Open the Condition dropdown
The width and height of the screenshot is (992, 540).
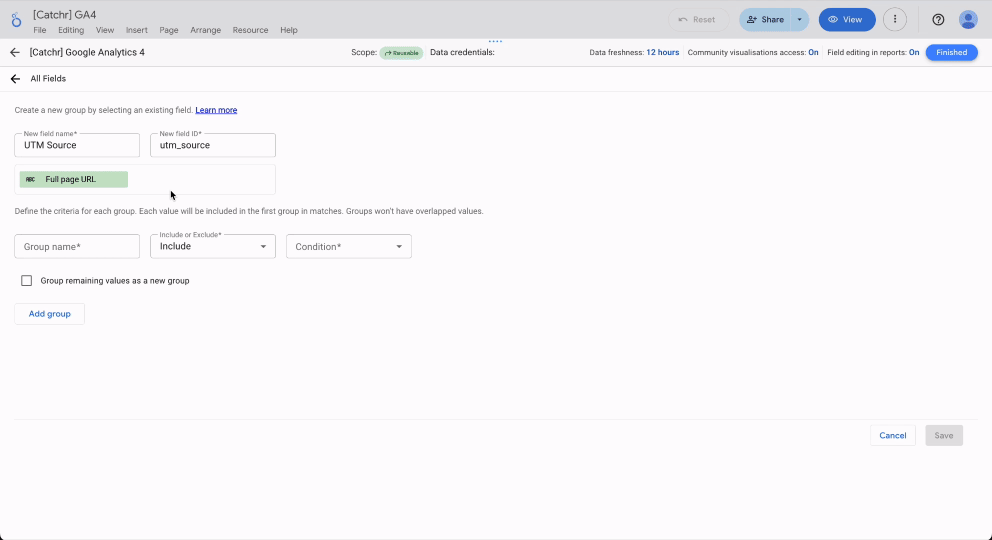(x=349, y=247)
